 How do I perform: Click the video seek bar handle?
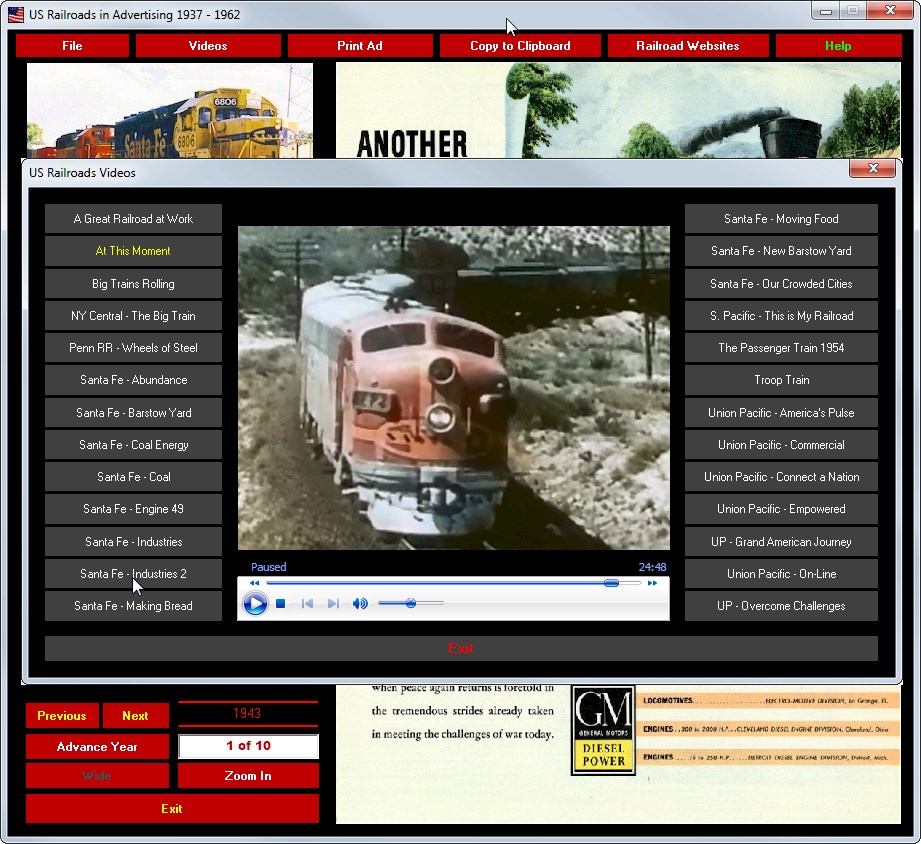tap(611, 583)
